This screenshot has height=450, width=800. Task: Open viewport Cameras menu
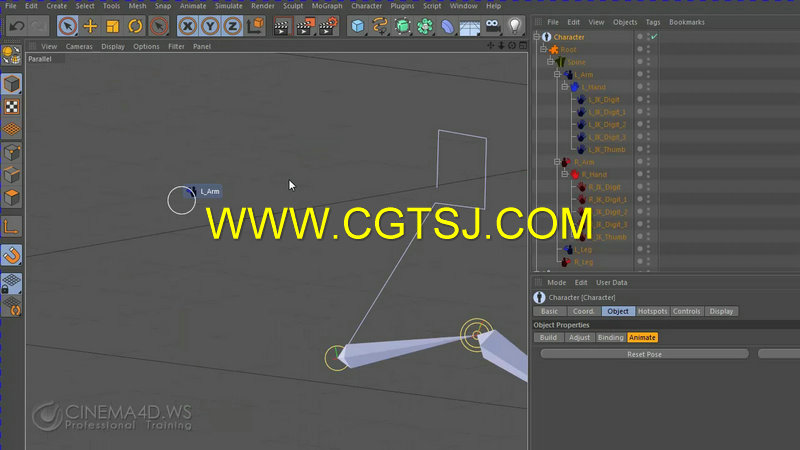79,46
